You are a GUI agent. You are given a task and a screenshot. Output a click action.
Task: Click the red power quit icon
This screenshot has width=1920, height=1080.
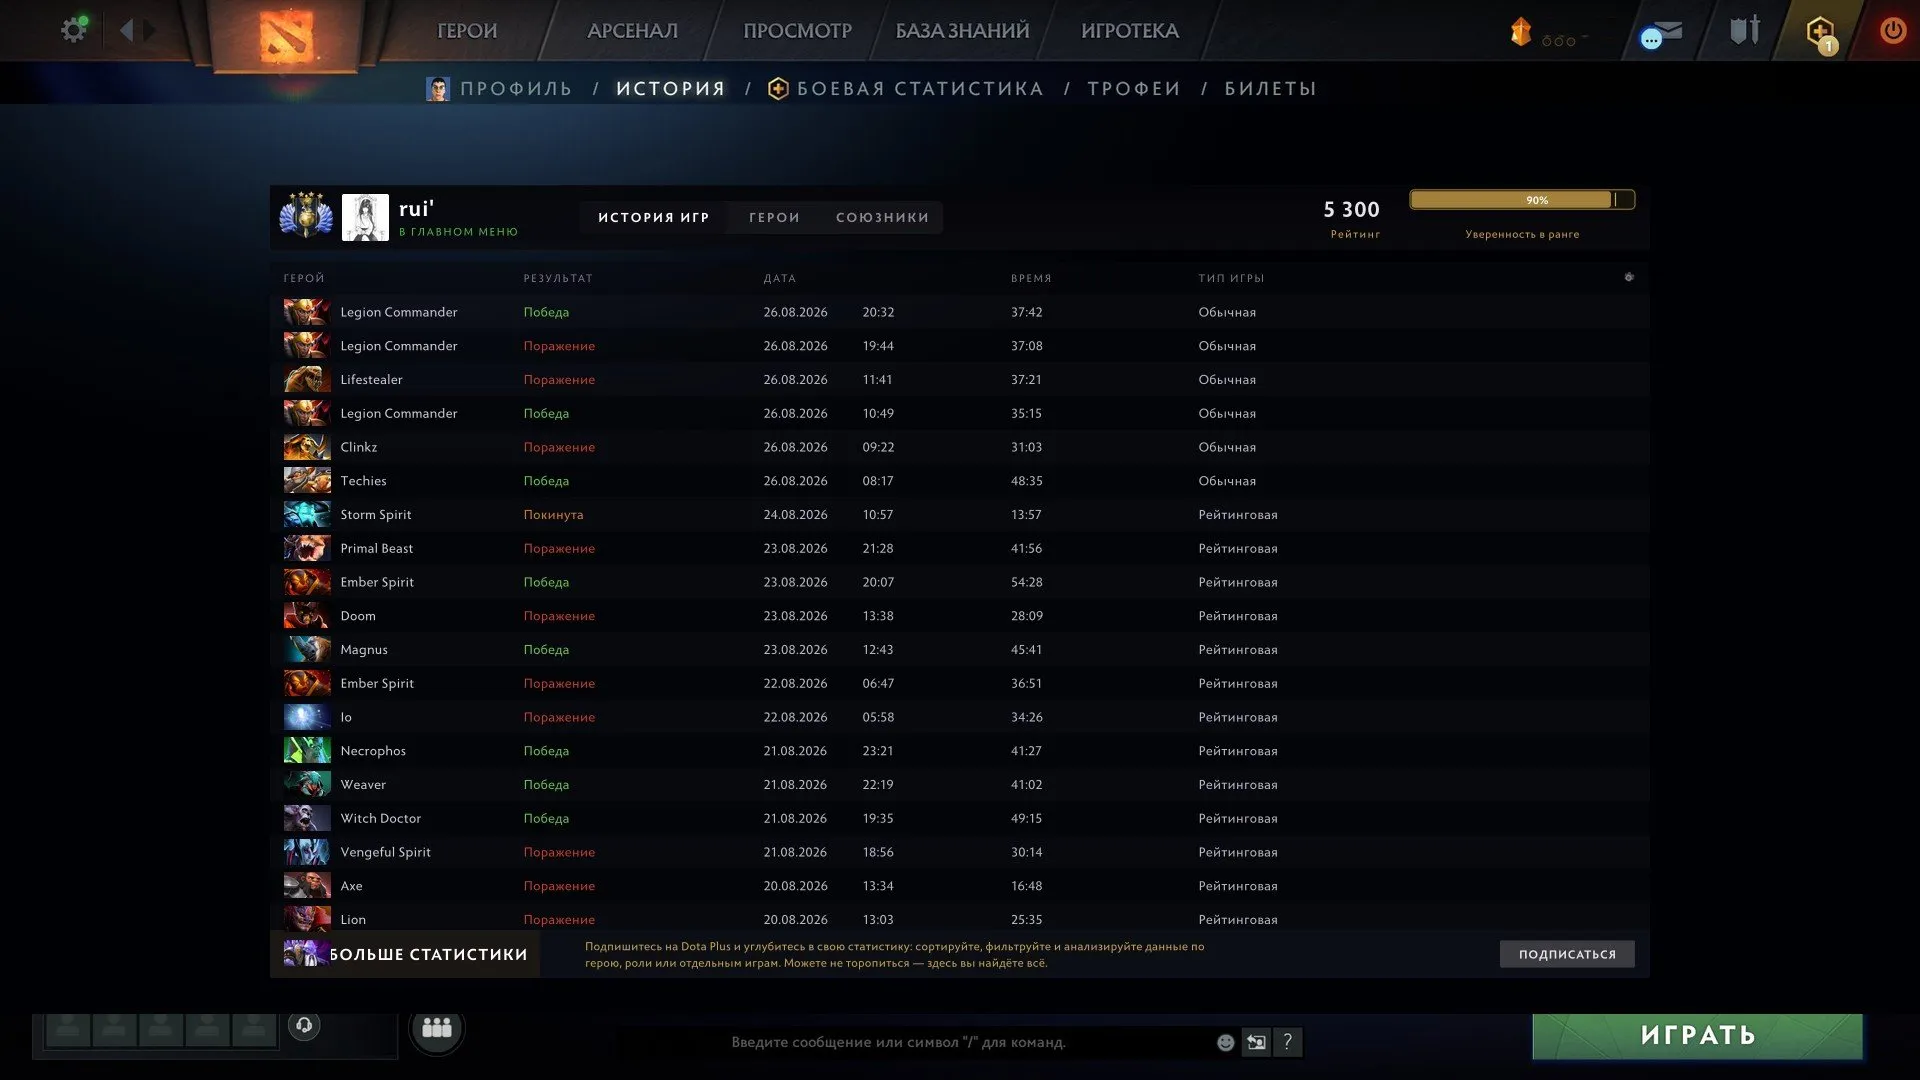click(x=1892, y=30)
